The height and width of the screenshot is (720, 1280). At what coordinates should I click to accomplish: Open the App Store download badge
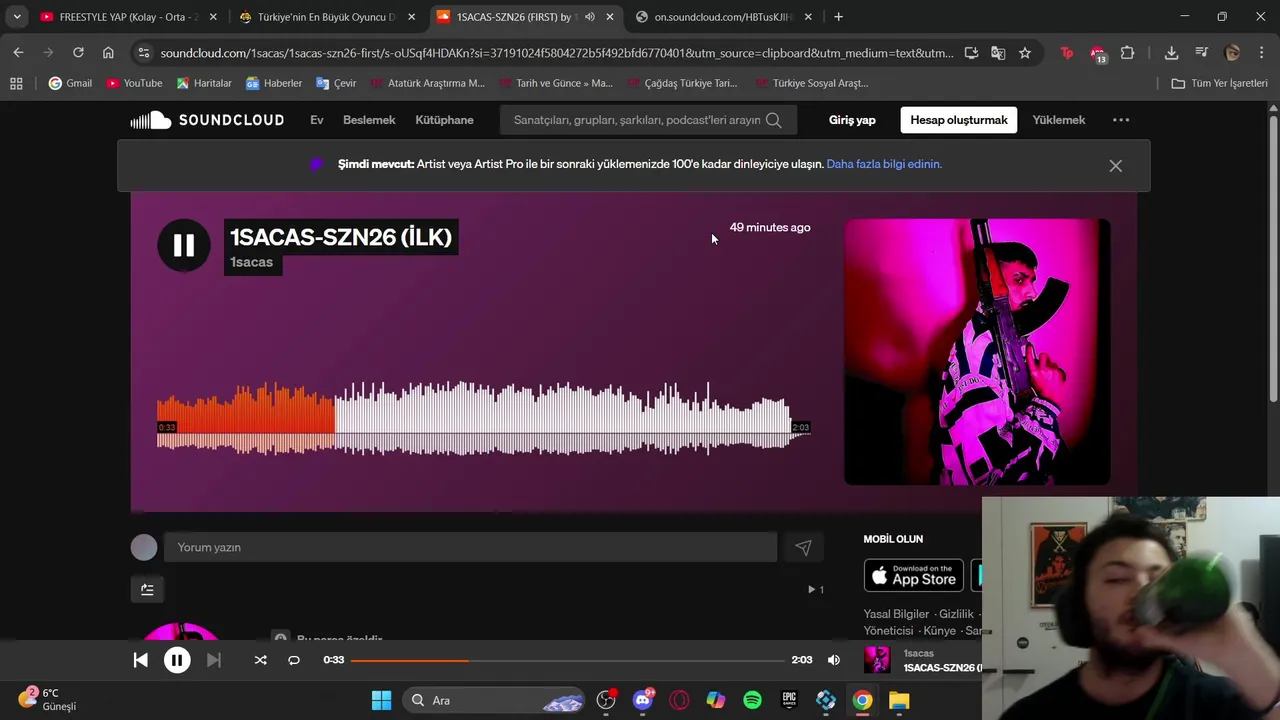913,576
